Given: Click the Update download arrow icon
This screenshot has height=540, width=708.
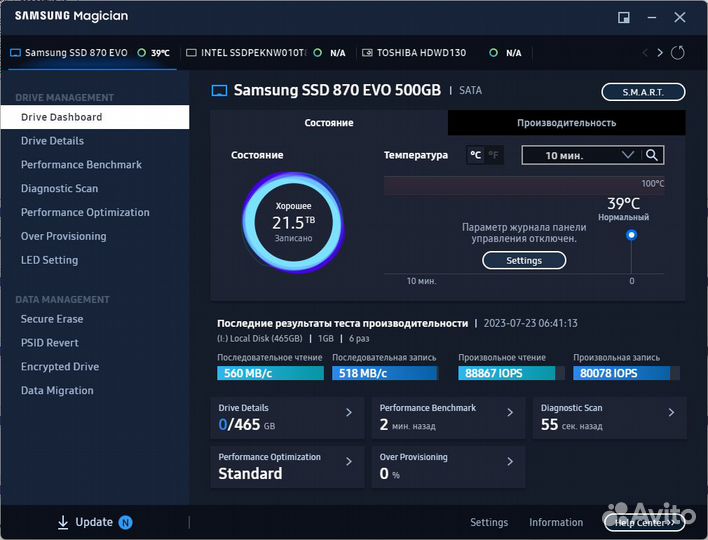Looking at the screenshot, I should point(63,522).
